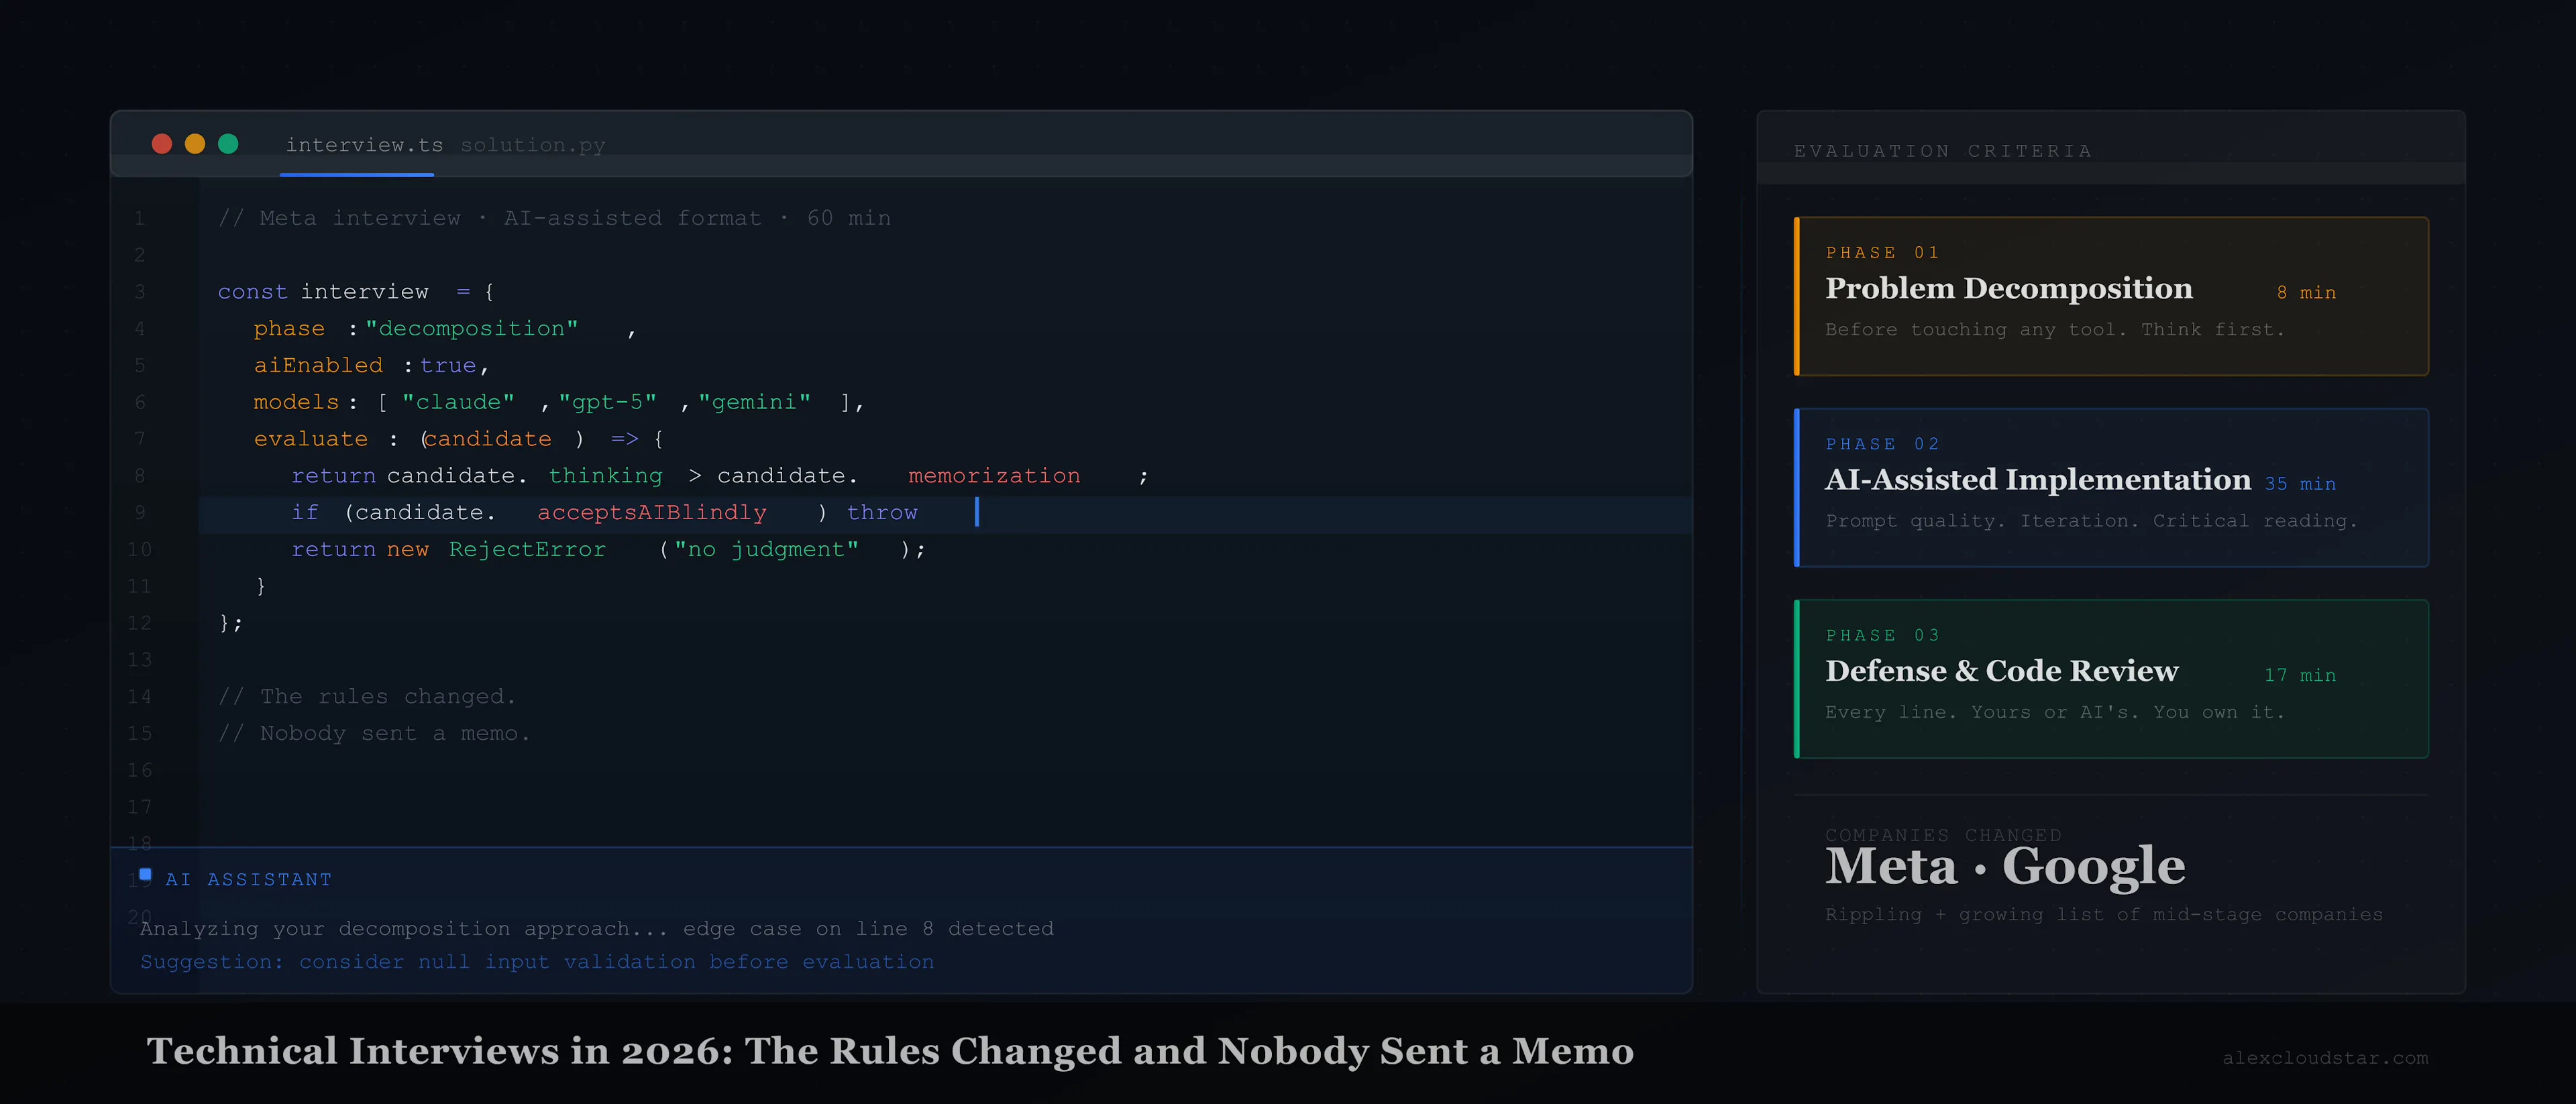
Task: Click the blue AI Assistant square icon
Action: [146, 875]
